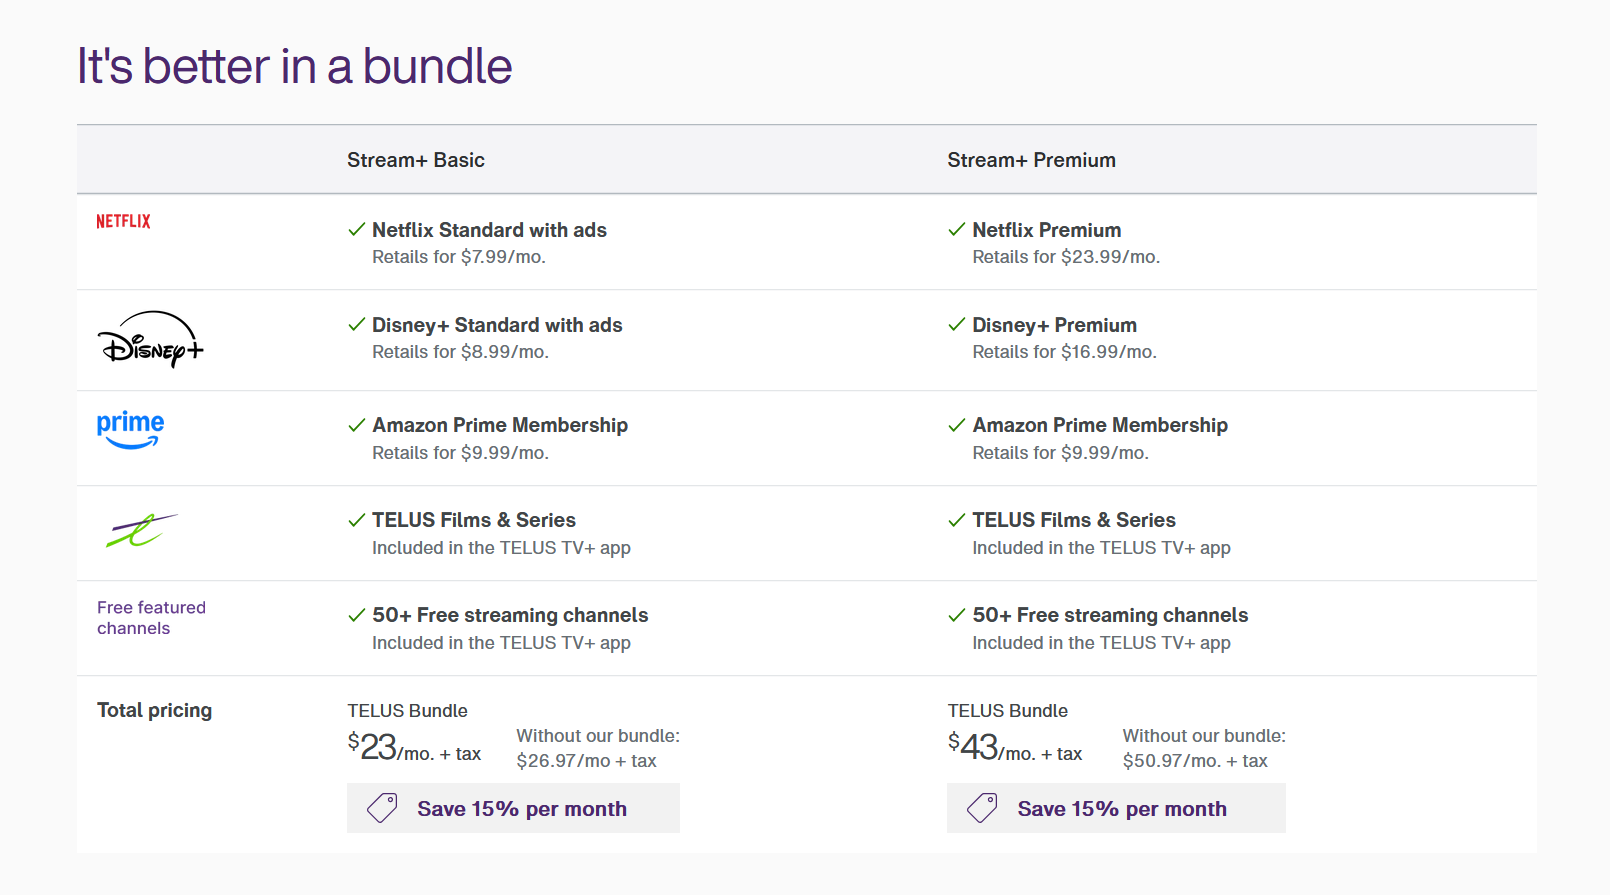1610x895 pixels.
Task: Click Netflix Standard with ads text
Action: [x=489, y=230]
